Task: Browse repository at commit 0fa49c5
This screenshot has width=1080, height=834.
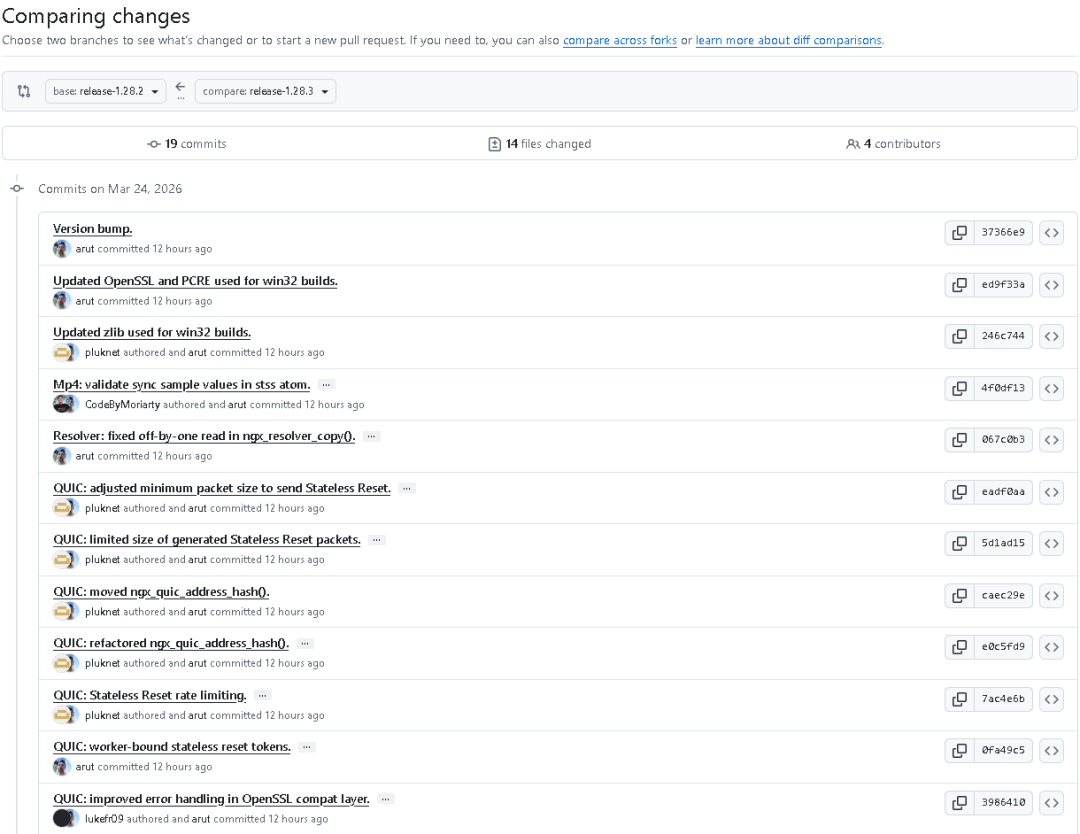Action: tap(1051, 750)
